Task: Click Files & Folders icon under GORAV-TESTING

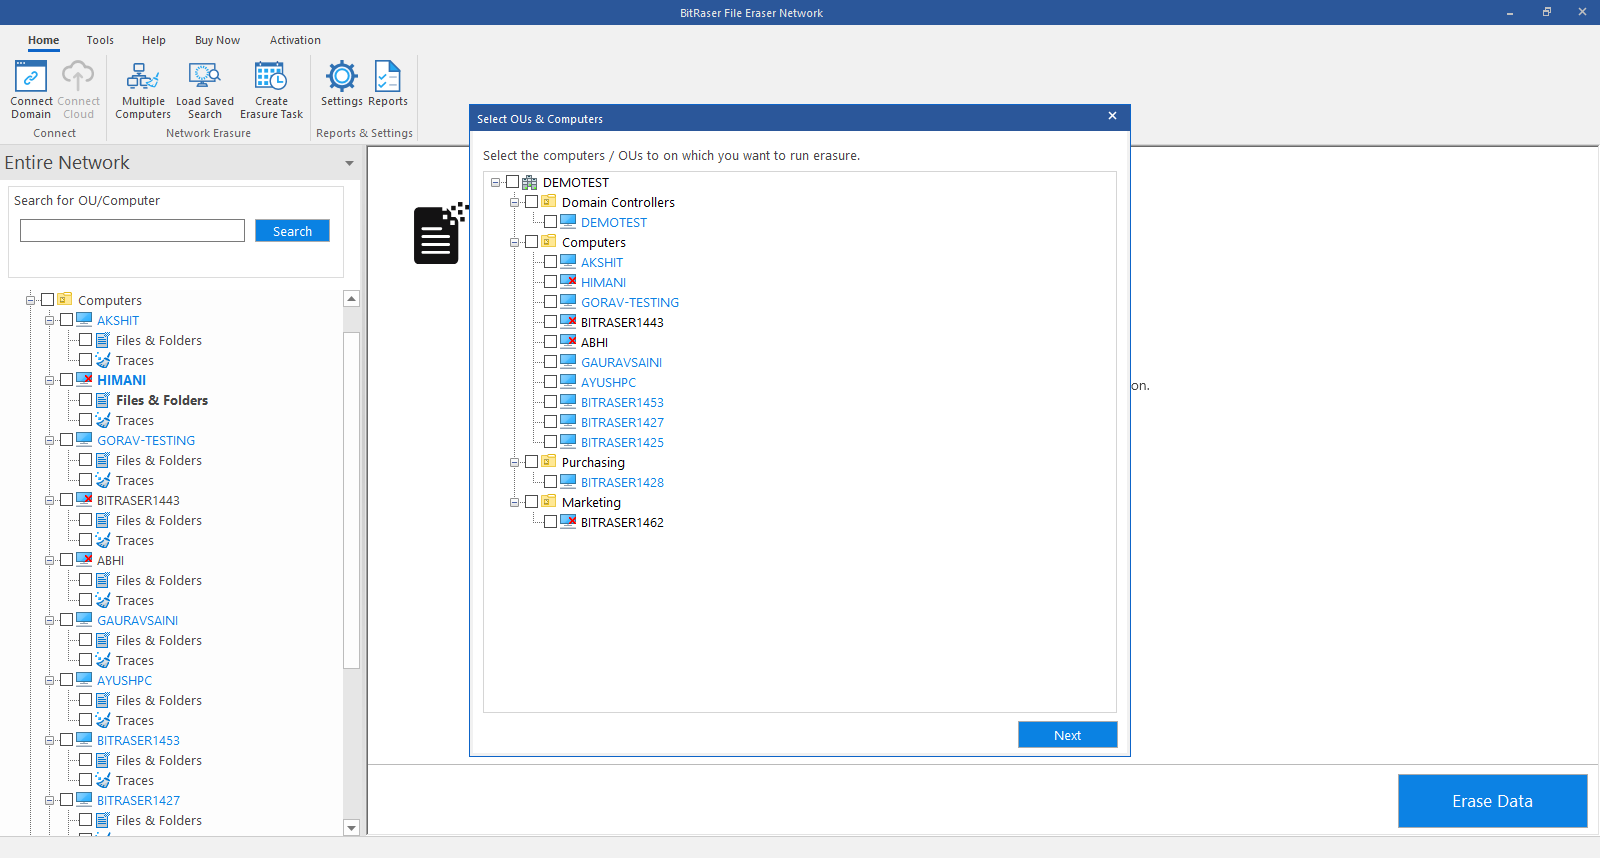Action: point(103,460)
